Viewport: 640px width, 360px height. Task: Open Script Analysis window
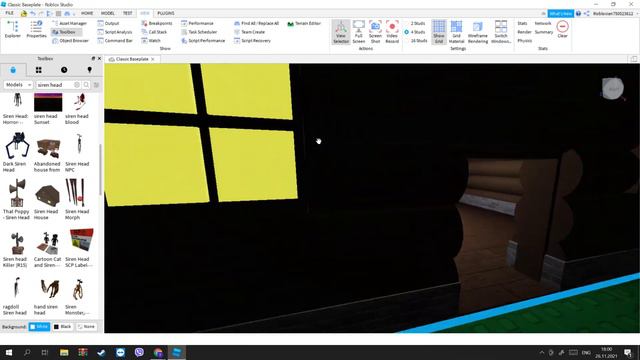pyautogui.click(x=115, y=32)
